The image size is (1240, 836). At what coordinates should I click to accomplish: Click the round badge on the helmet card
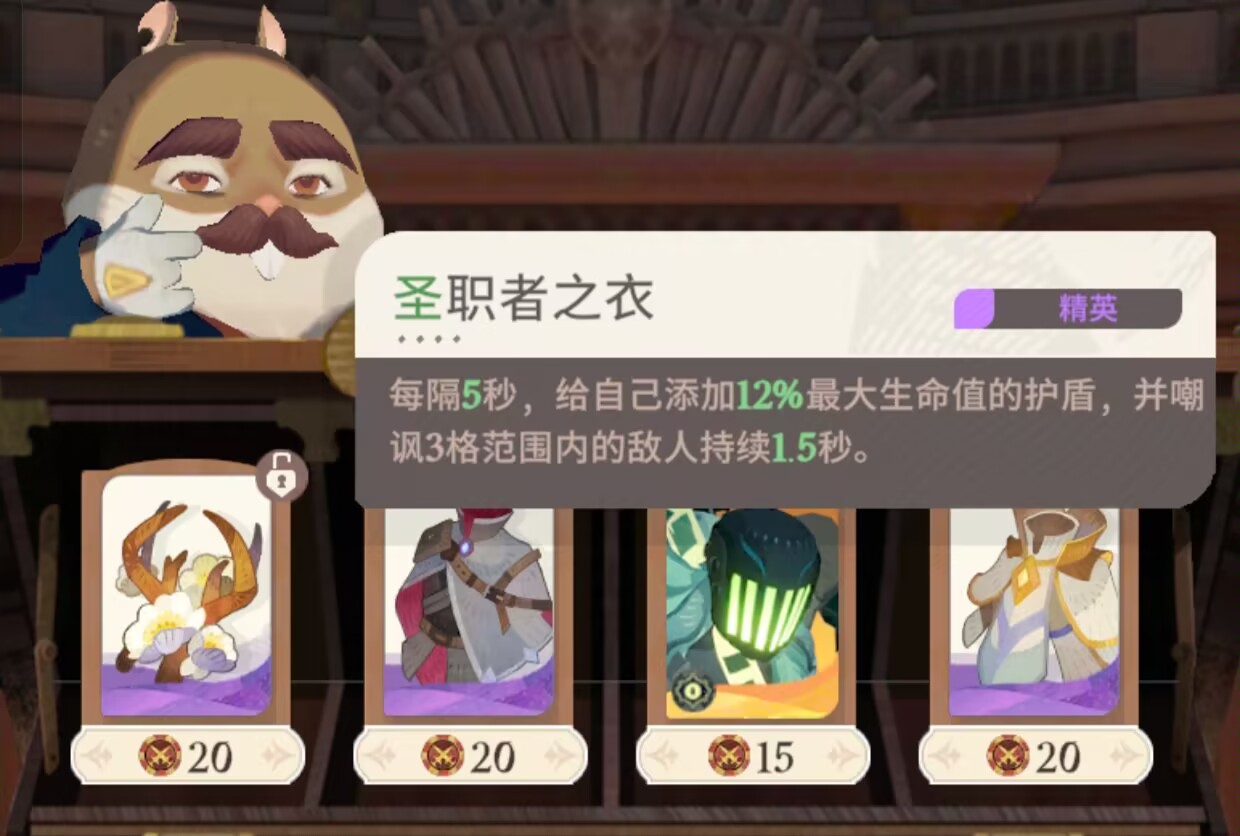[691, 691]
